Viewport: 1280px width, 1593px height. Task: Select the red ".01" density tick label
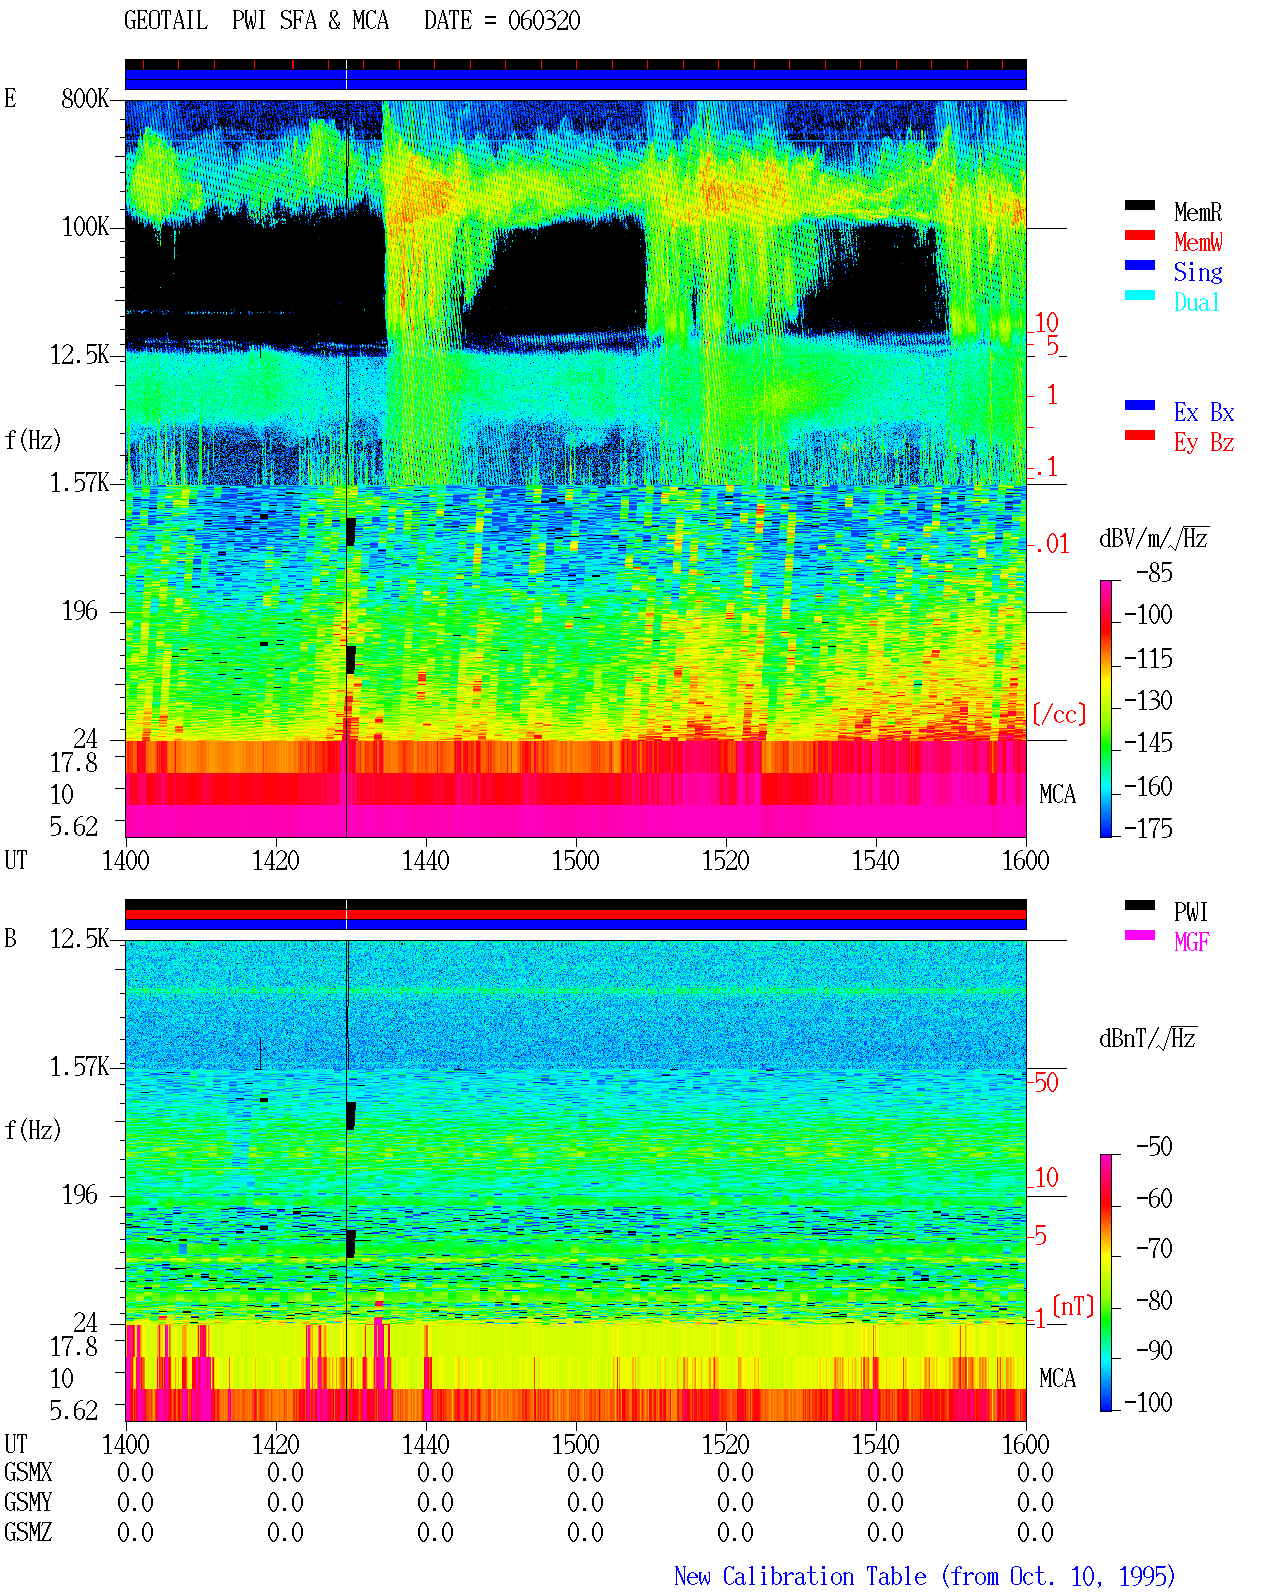click(x=1051, y=544)
